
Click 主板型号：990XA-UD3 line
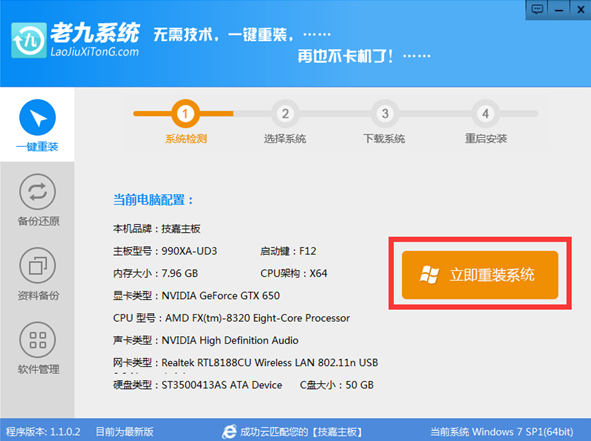tap(165, 251)
